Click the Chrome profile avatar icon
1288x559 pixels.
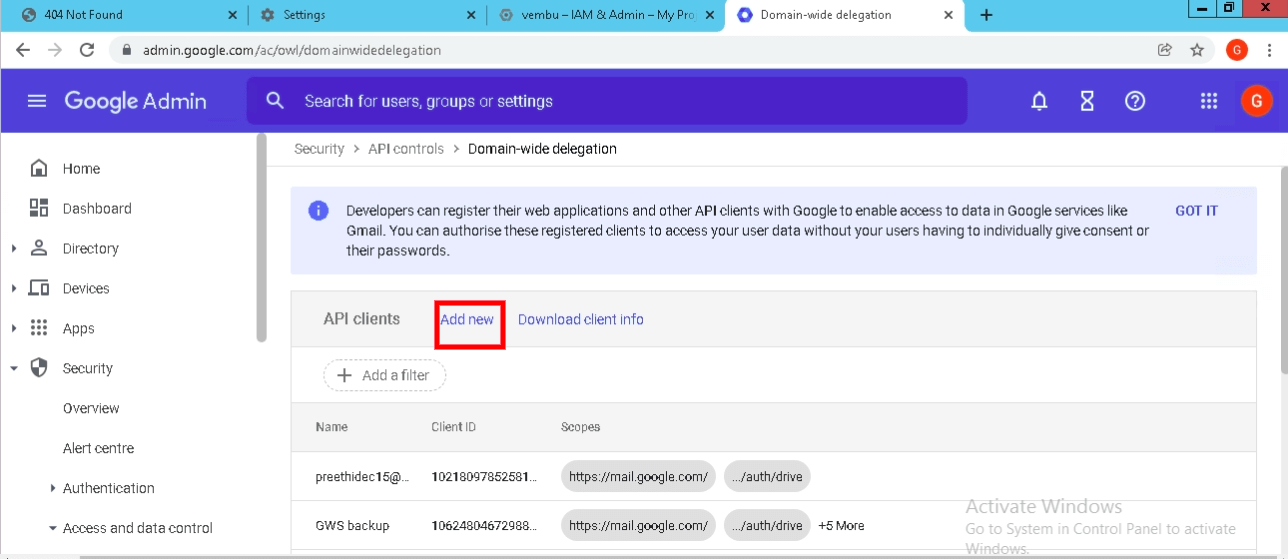[1237, 50]
